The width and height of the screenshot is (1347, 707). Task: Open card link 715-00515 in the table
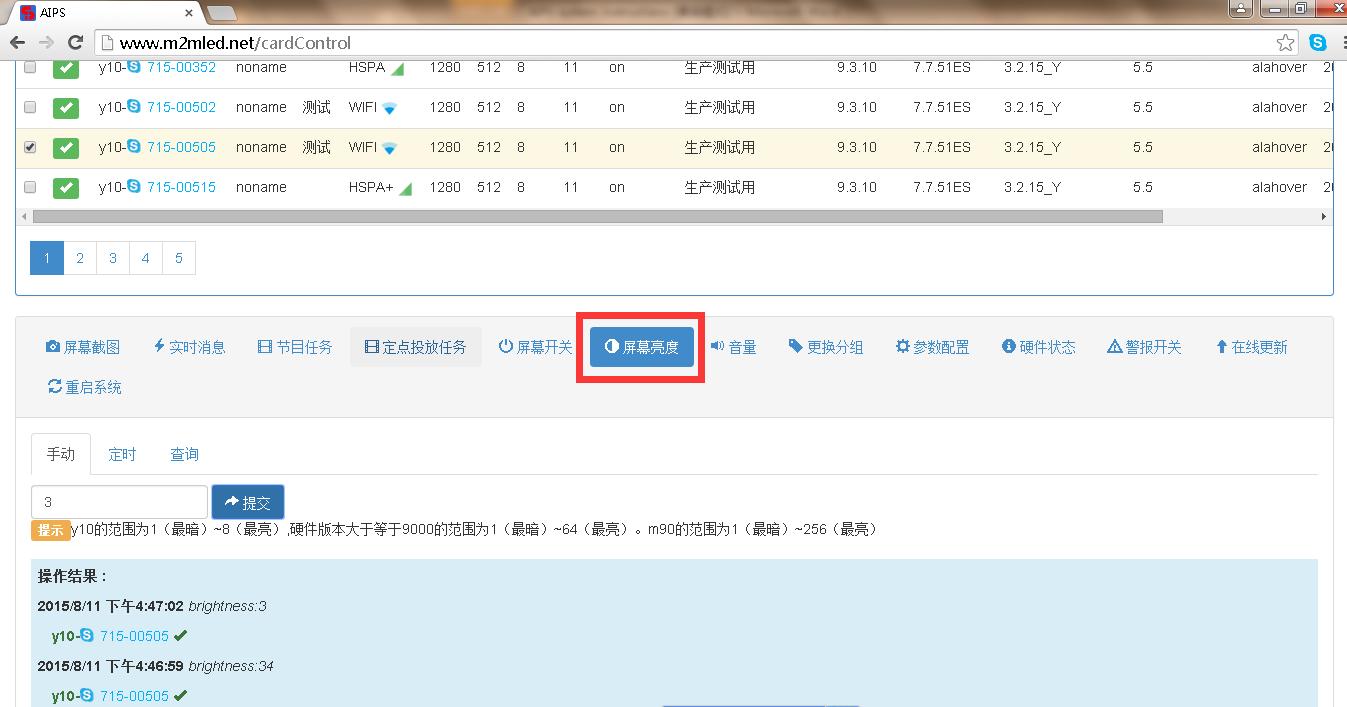pyautogui.click(x=181, y=187)
